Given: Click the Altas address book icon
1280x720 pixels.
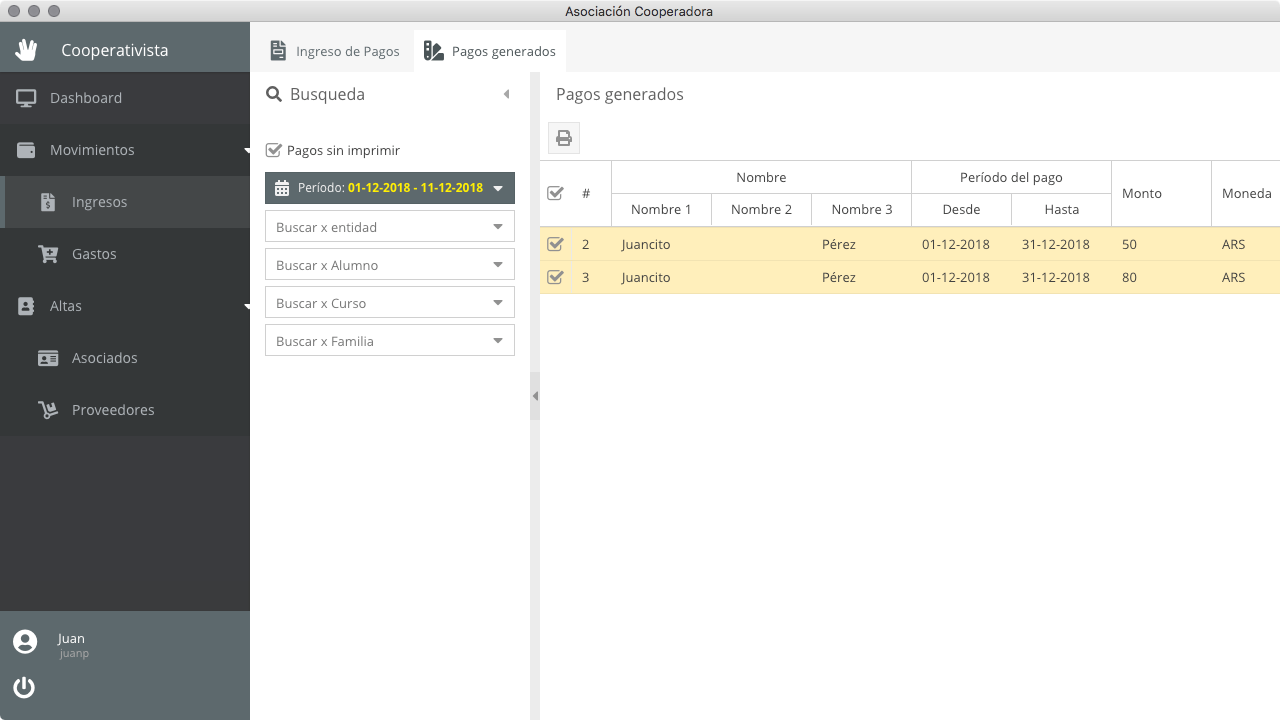Looking at the screenshot, I should tap(26, 306).
